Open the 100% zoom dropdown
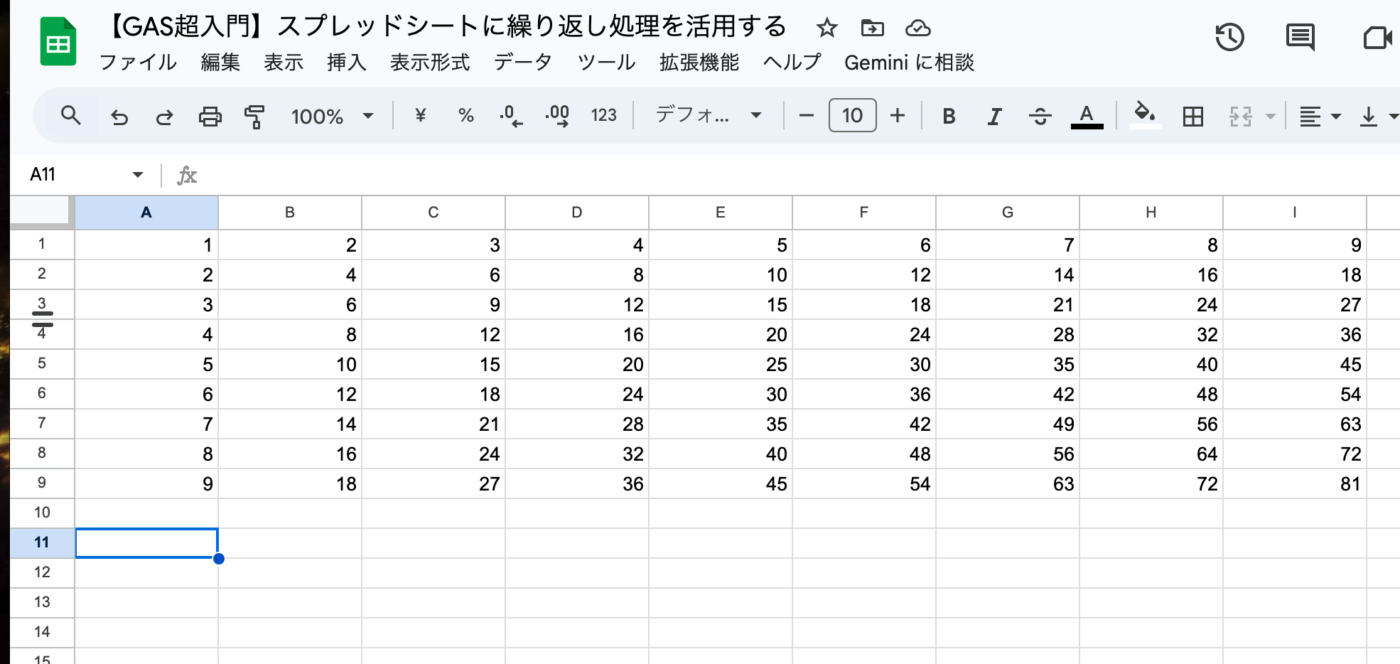 (x=332, y=116)
